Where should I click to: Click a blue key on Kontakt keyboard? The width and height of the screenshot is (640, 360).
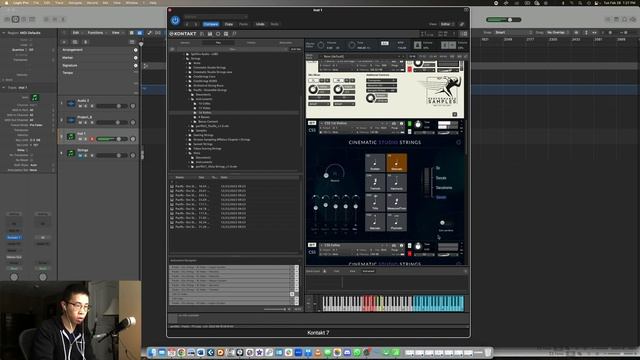pyautogui.click(x=438, y=302)
